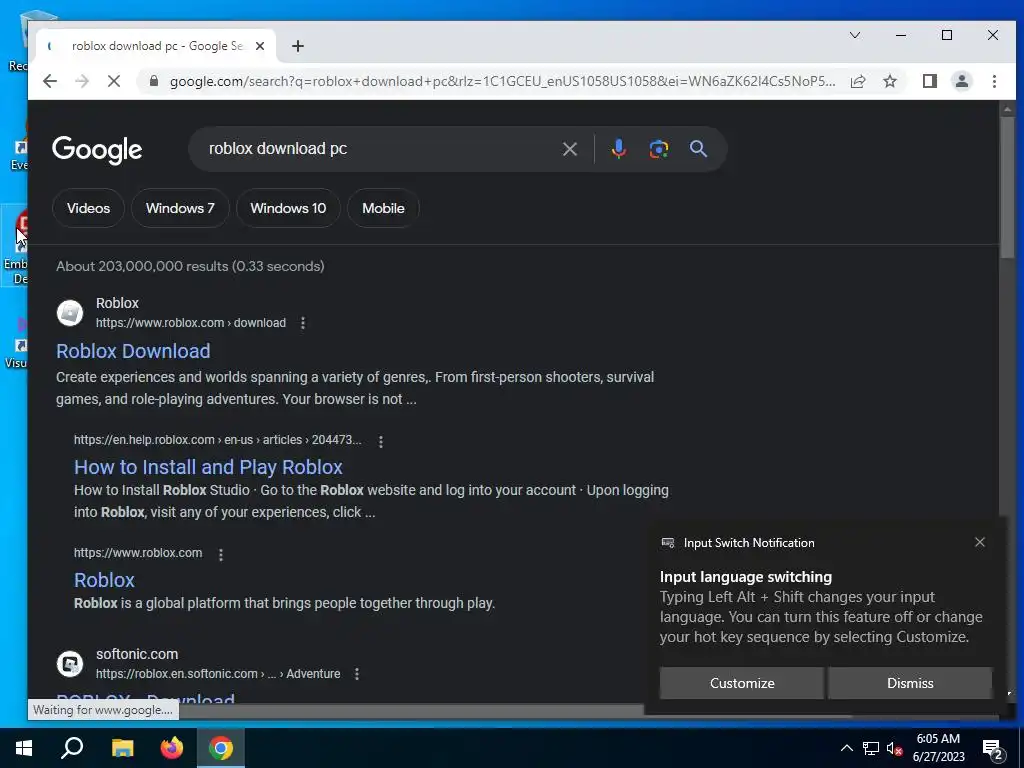
Task: Open the Roblox Download result link
Action: (x=133, y=351)
